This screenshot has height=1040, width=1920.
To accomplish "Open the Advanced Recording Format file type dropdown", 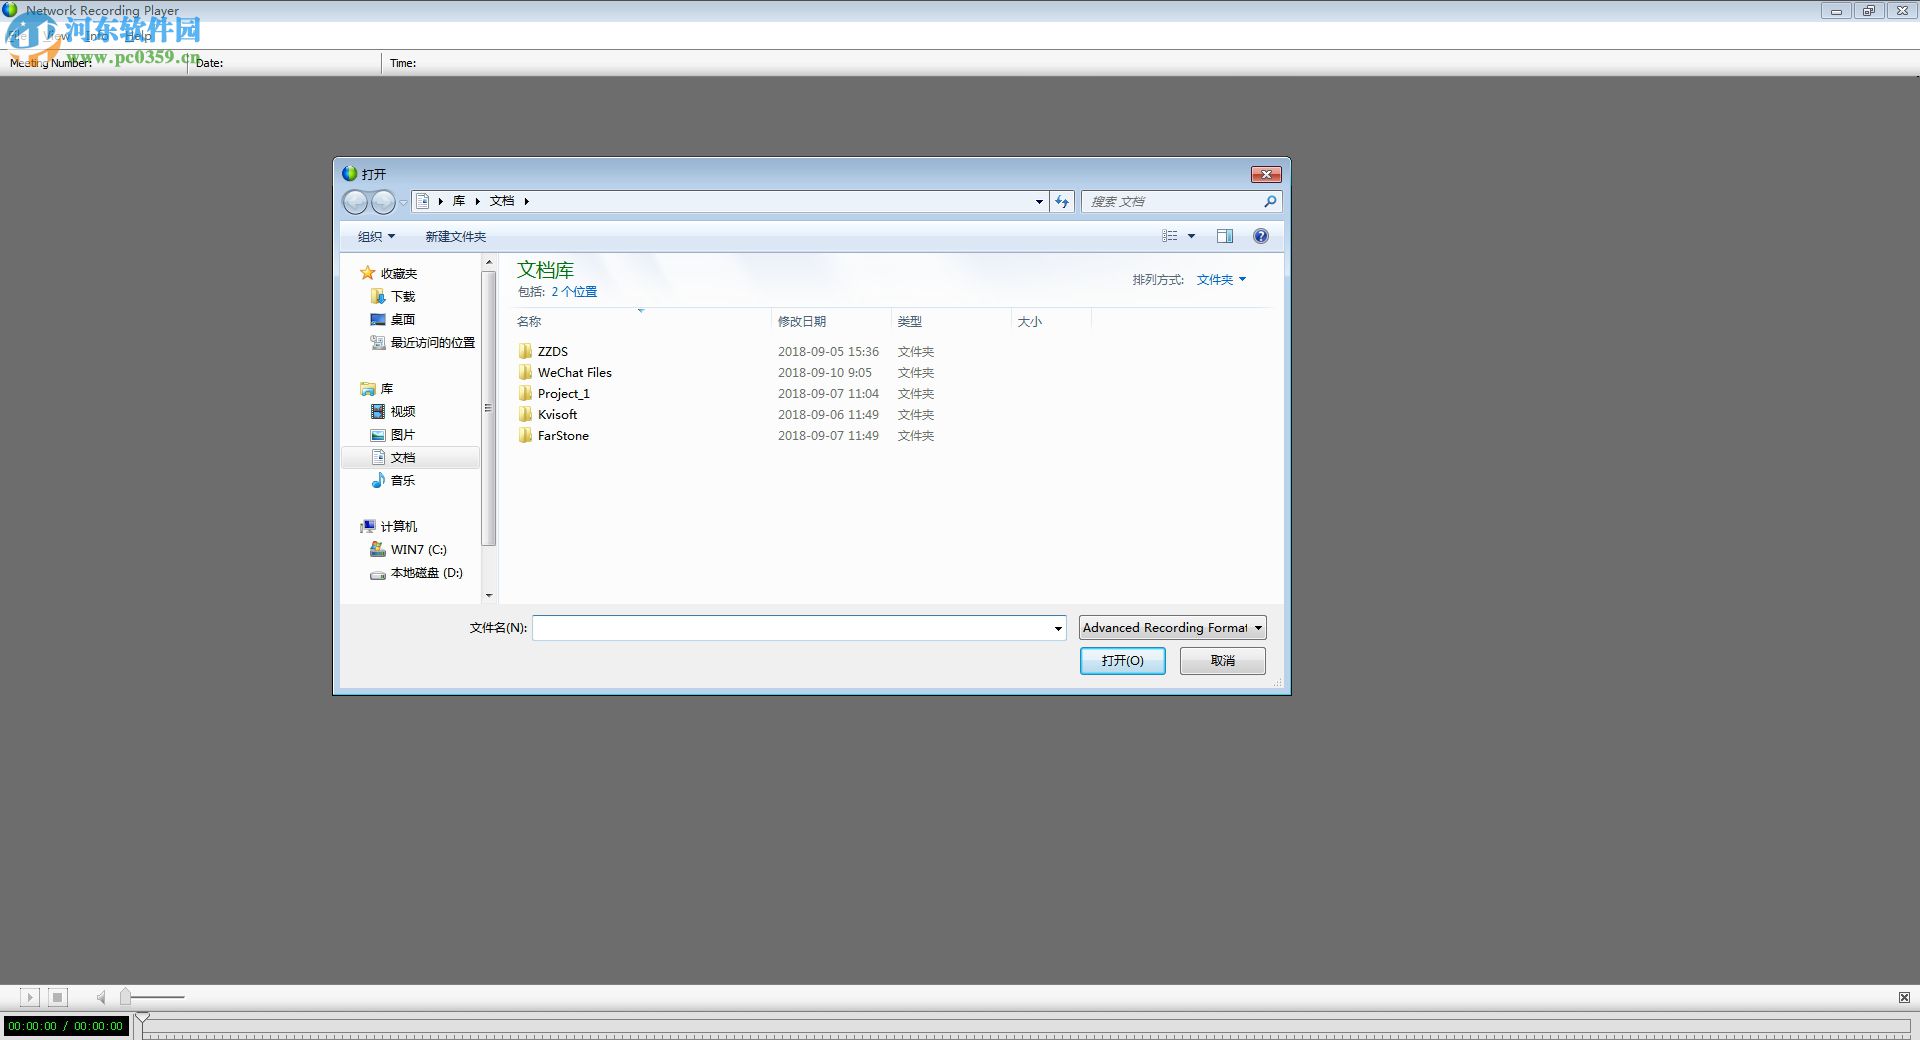I will click(1171, 627).
